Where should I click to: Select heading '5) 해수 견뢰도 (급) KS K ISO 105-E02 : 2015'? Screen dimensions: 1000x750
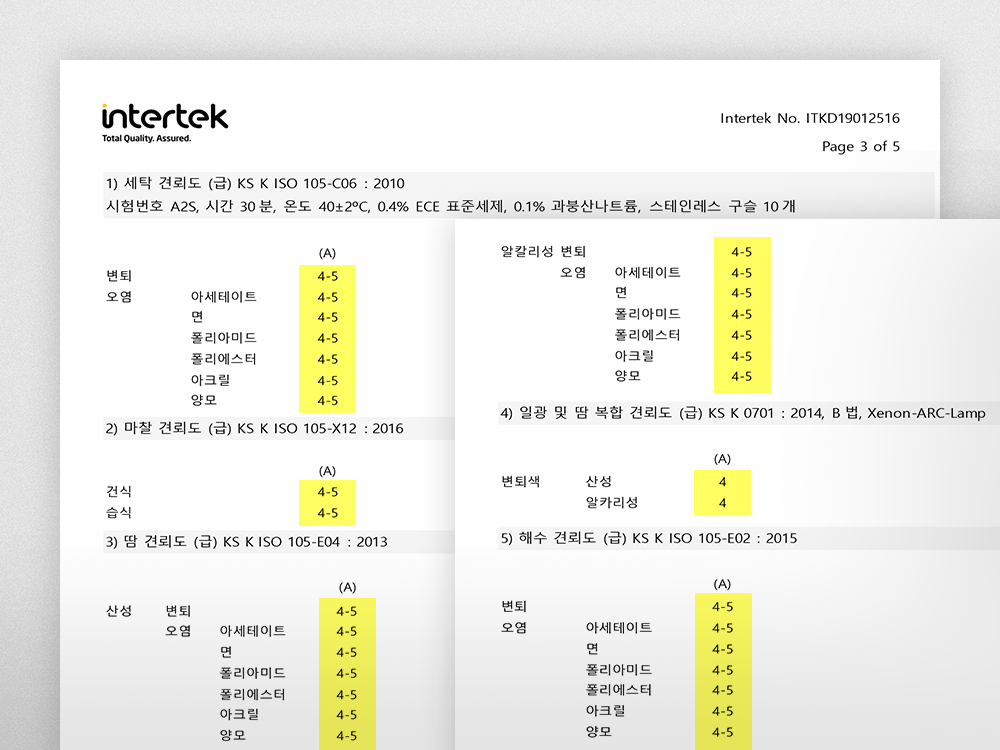pyautogui.click(x=649, y=538)
